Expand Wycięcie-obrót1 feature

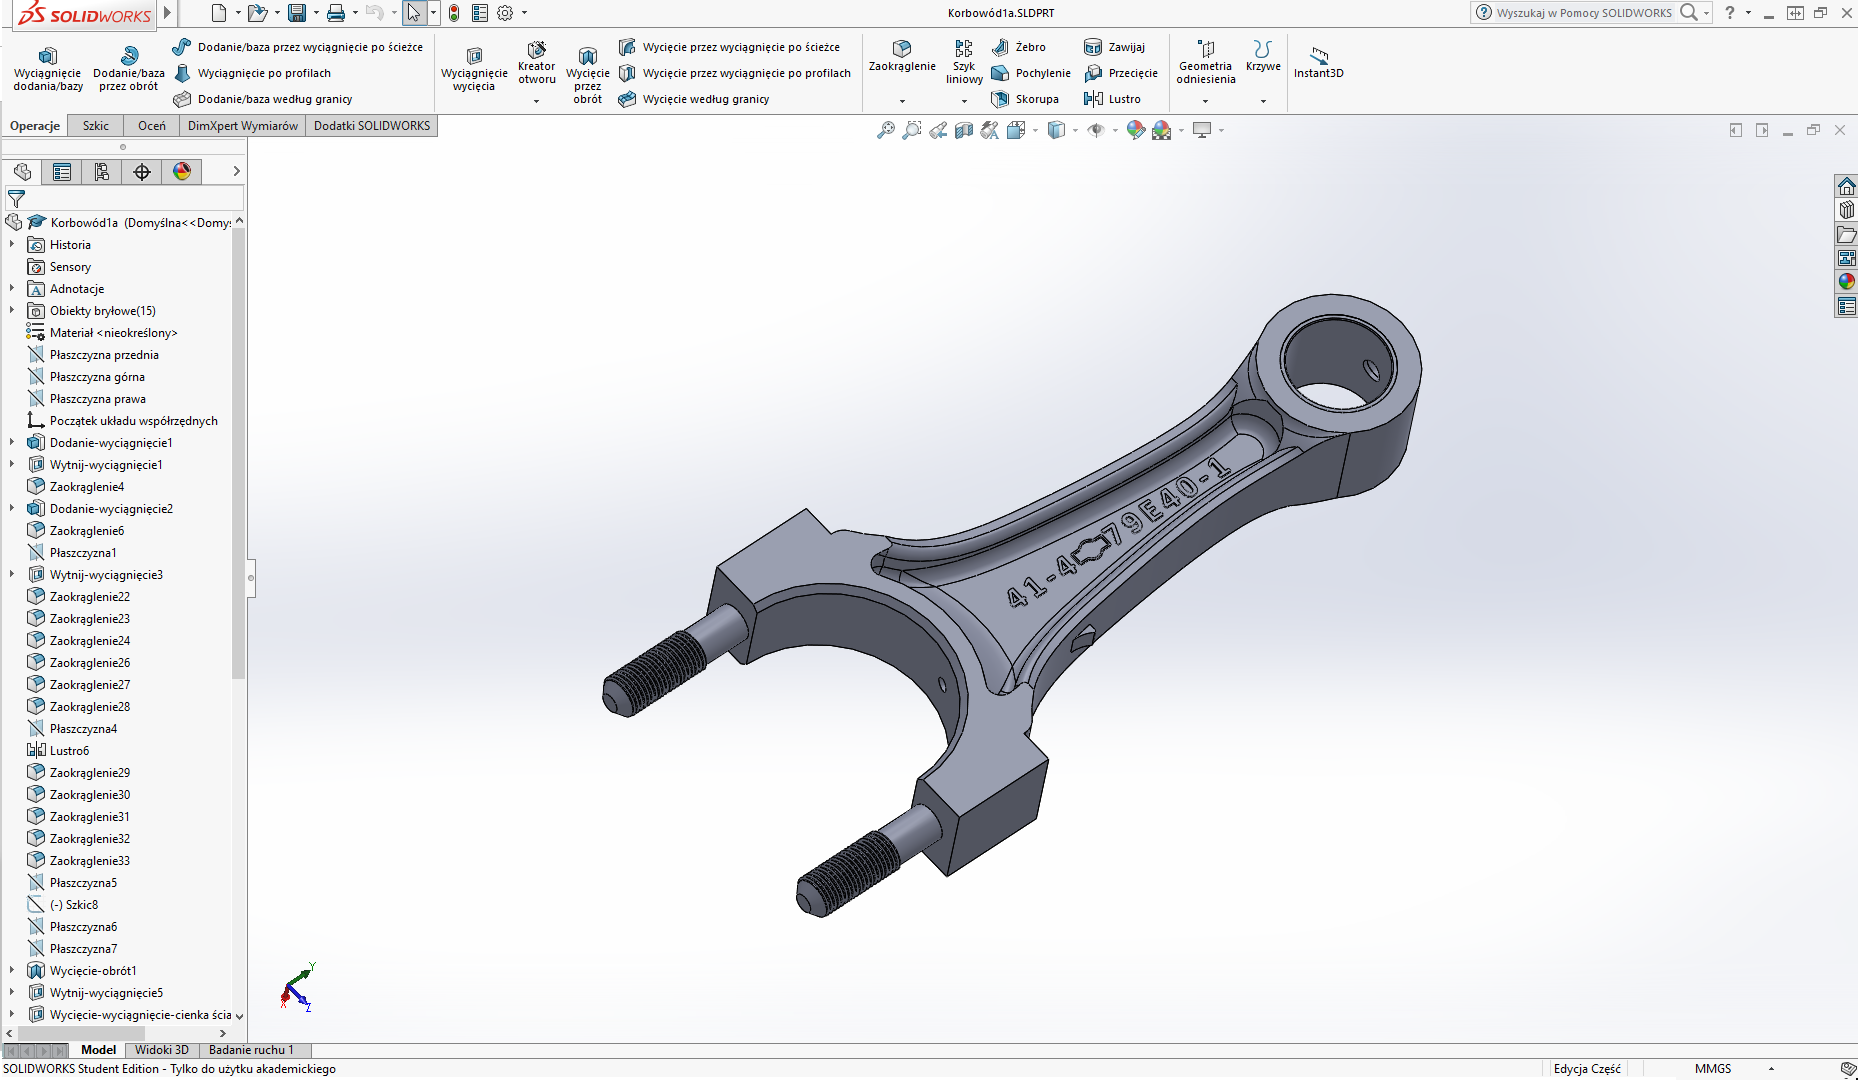point(11,970)
